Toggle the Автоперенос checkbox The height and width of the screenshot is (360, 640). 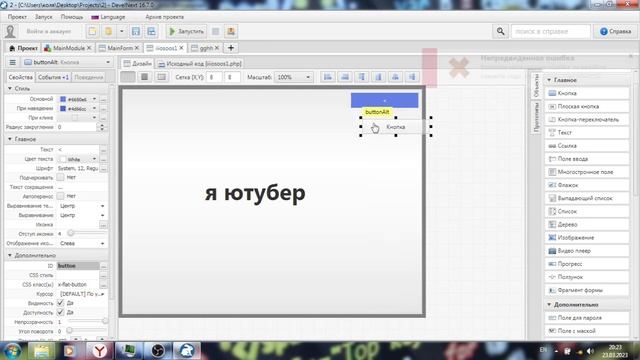[x=60, y=196]
